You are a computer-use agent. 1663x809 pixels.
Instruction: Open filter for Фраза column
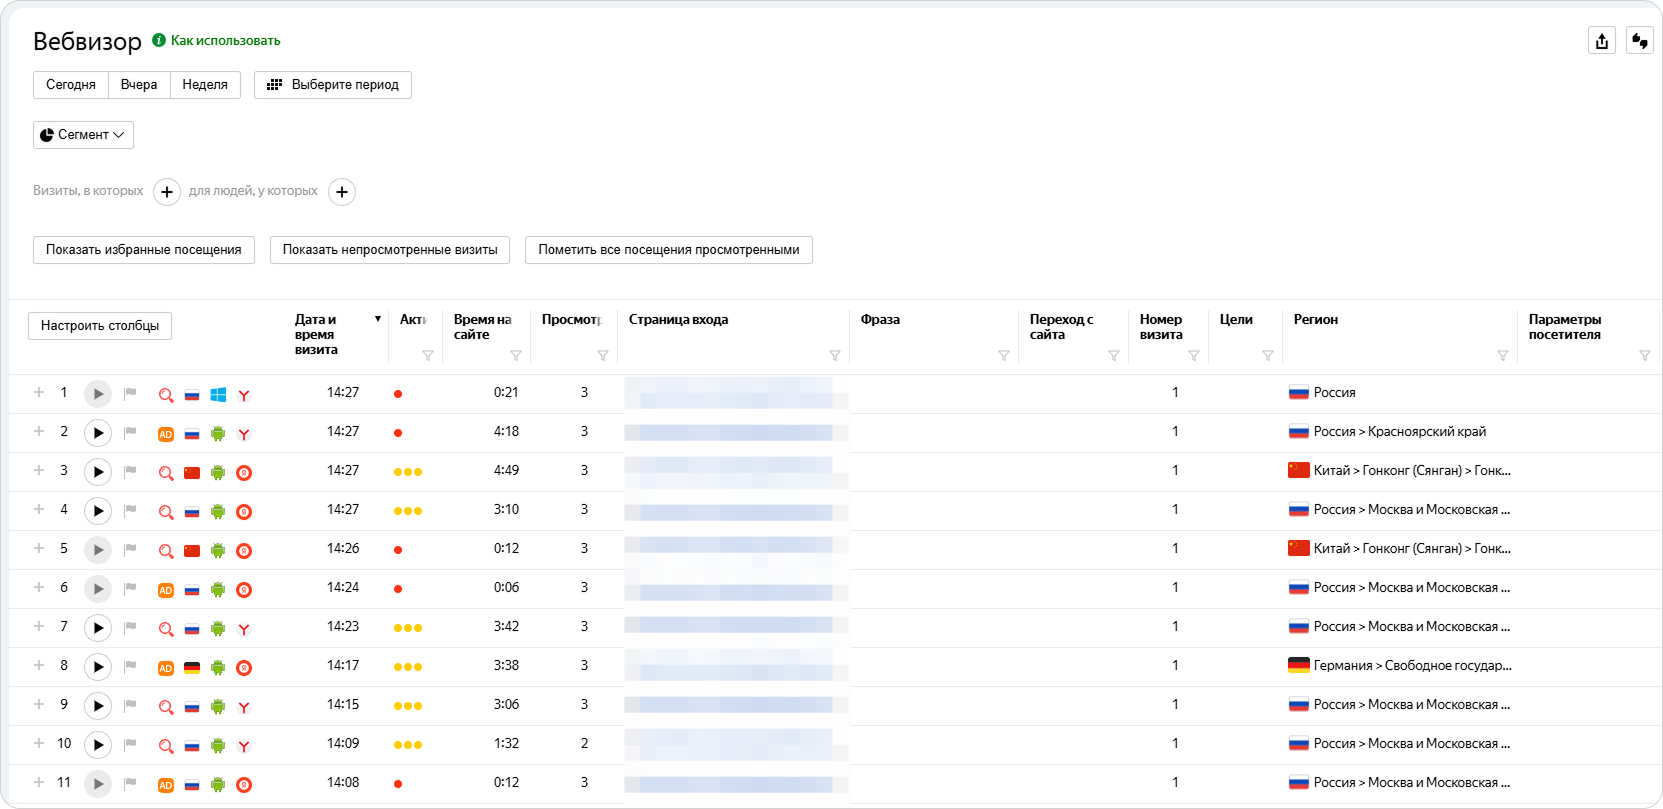coord(1004,356)
